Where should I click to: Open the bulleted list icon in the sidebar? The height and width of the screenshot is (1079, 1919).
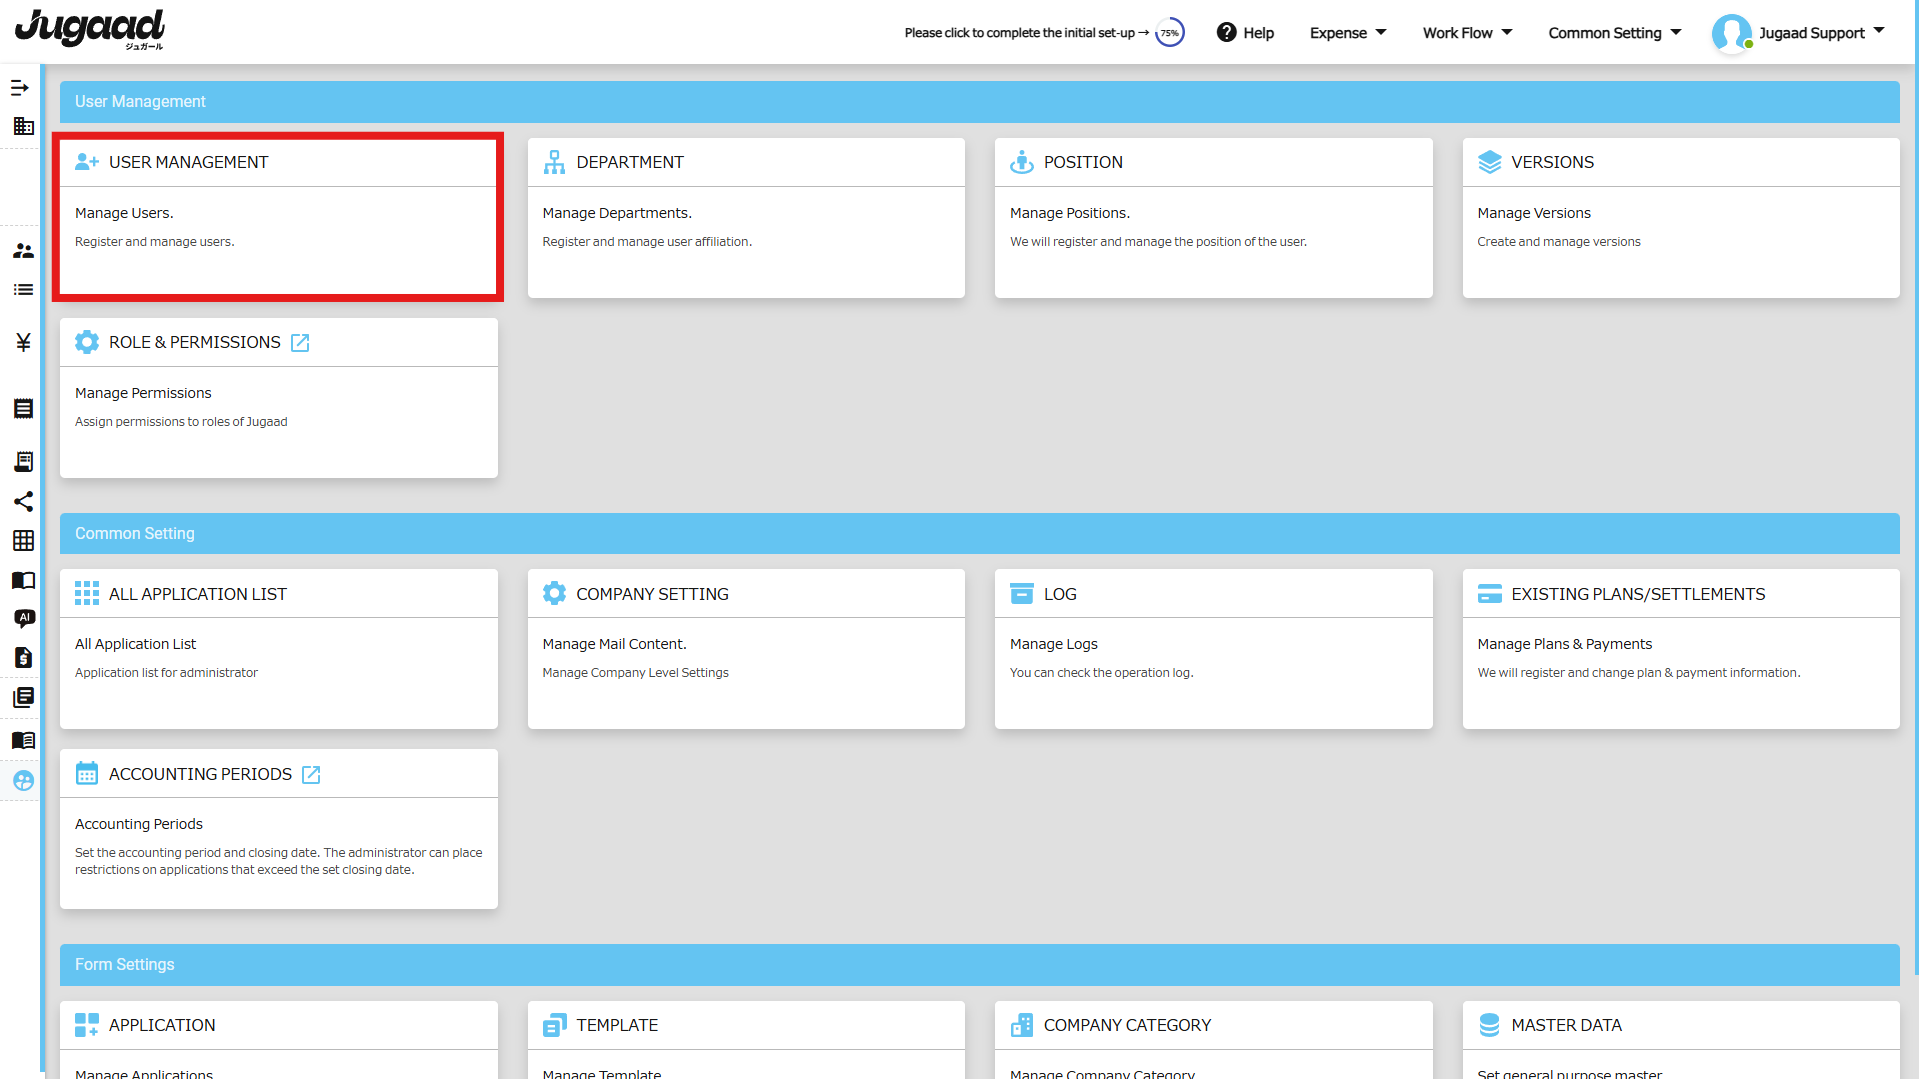(x=23, y=290)
